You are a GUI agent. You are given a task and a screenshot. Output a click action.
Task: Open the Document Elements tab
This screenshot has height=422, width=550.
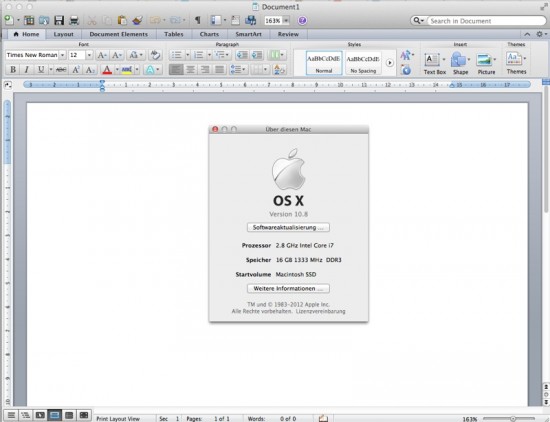point(119,34)
